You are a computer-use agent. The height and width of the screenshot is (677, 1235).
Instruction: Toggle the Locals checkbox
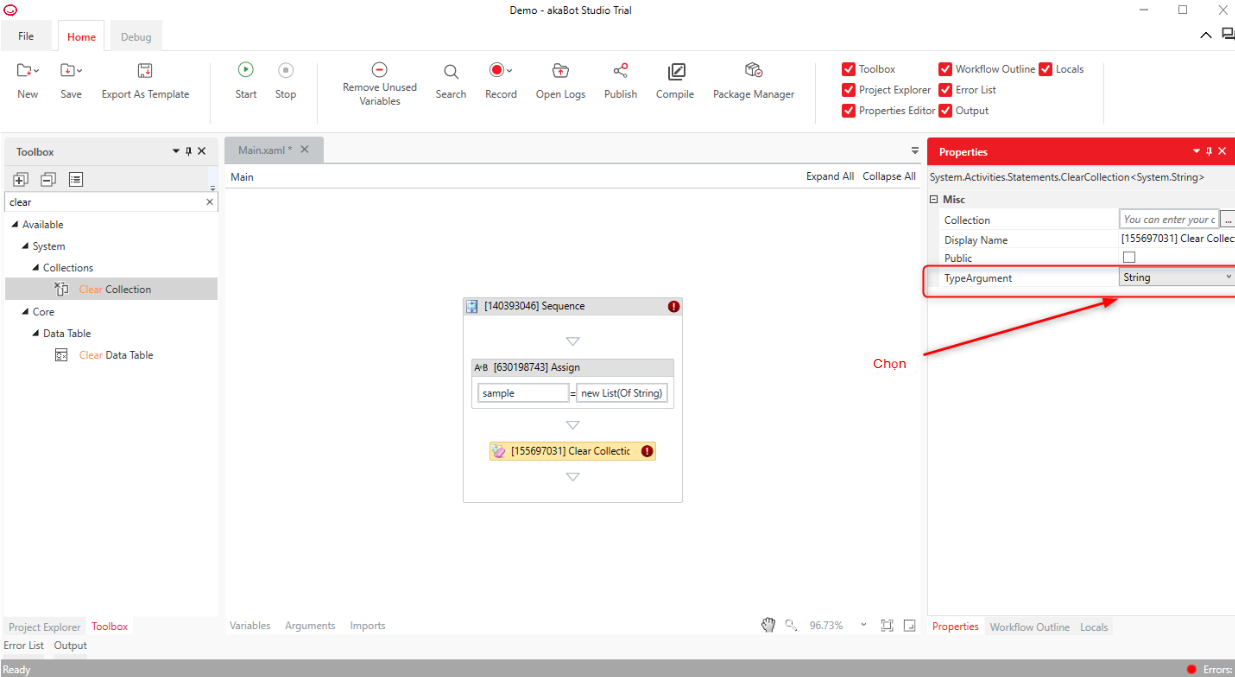click(1046, 69)
